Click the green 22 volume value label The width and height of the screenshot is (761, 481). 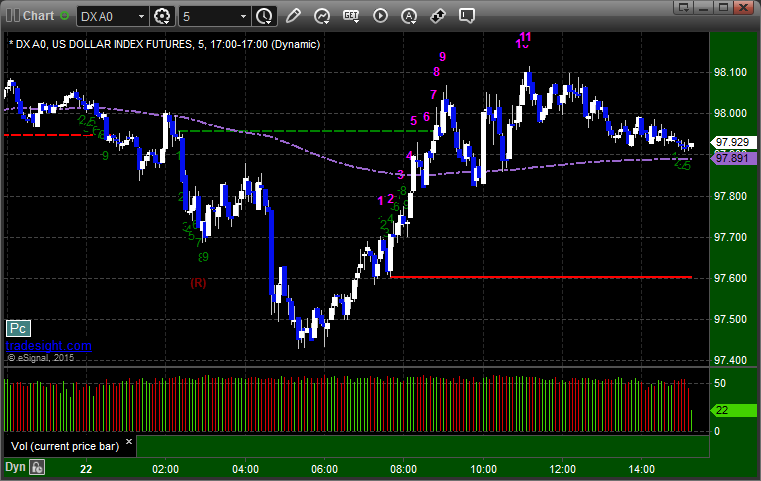pos(733,410)
